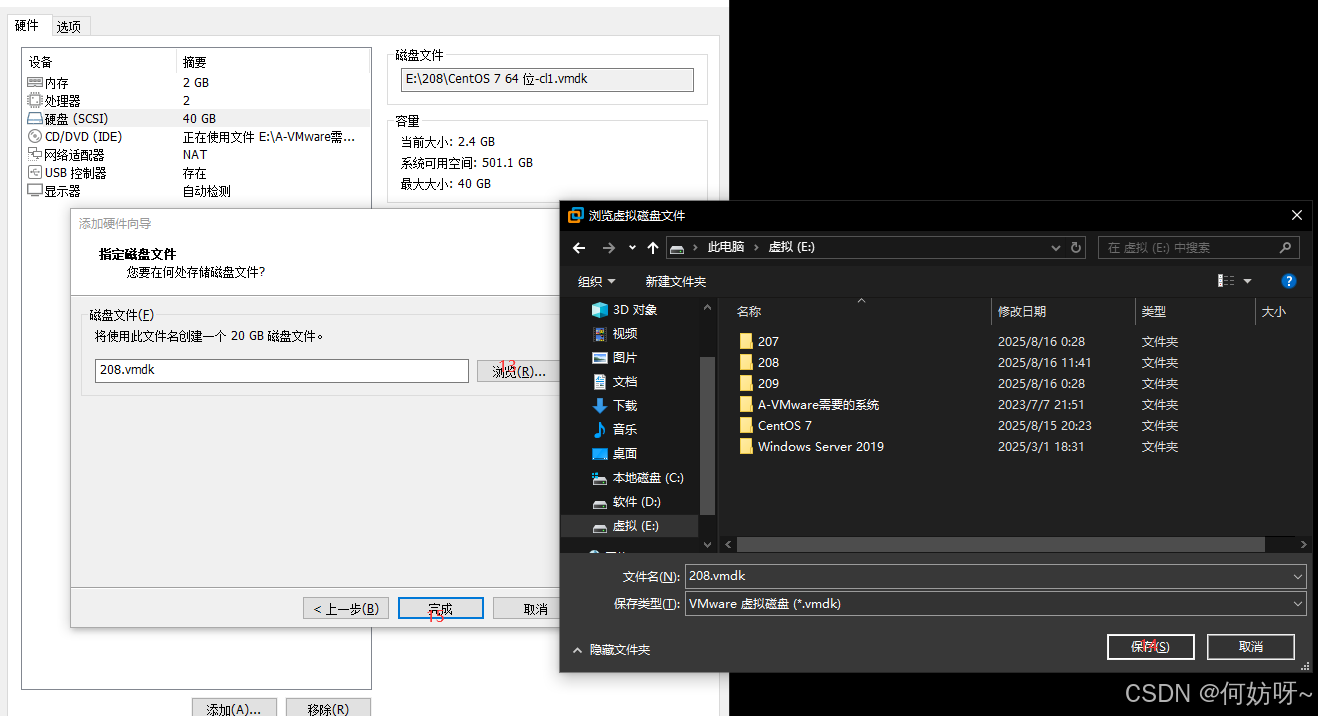The width and height of the screenshot is (1318, 716).
Task: Expand the address bar path history dropdown
Action: (x=1056, y=247)
